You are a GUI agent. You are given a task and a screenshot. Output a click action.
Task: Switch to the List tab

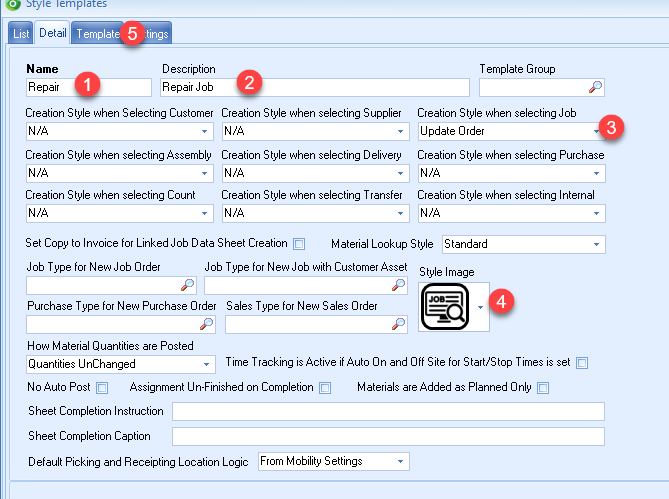tap(20, 33)
